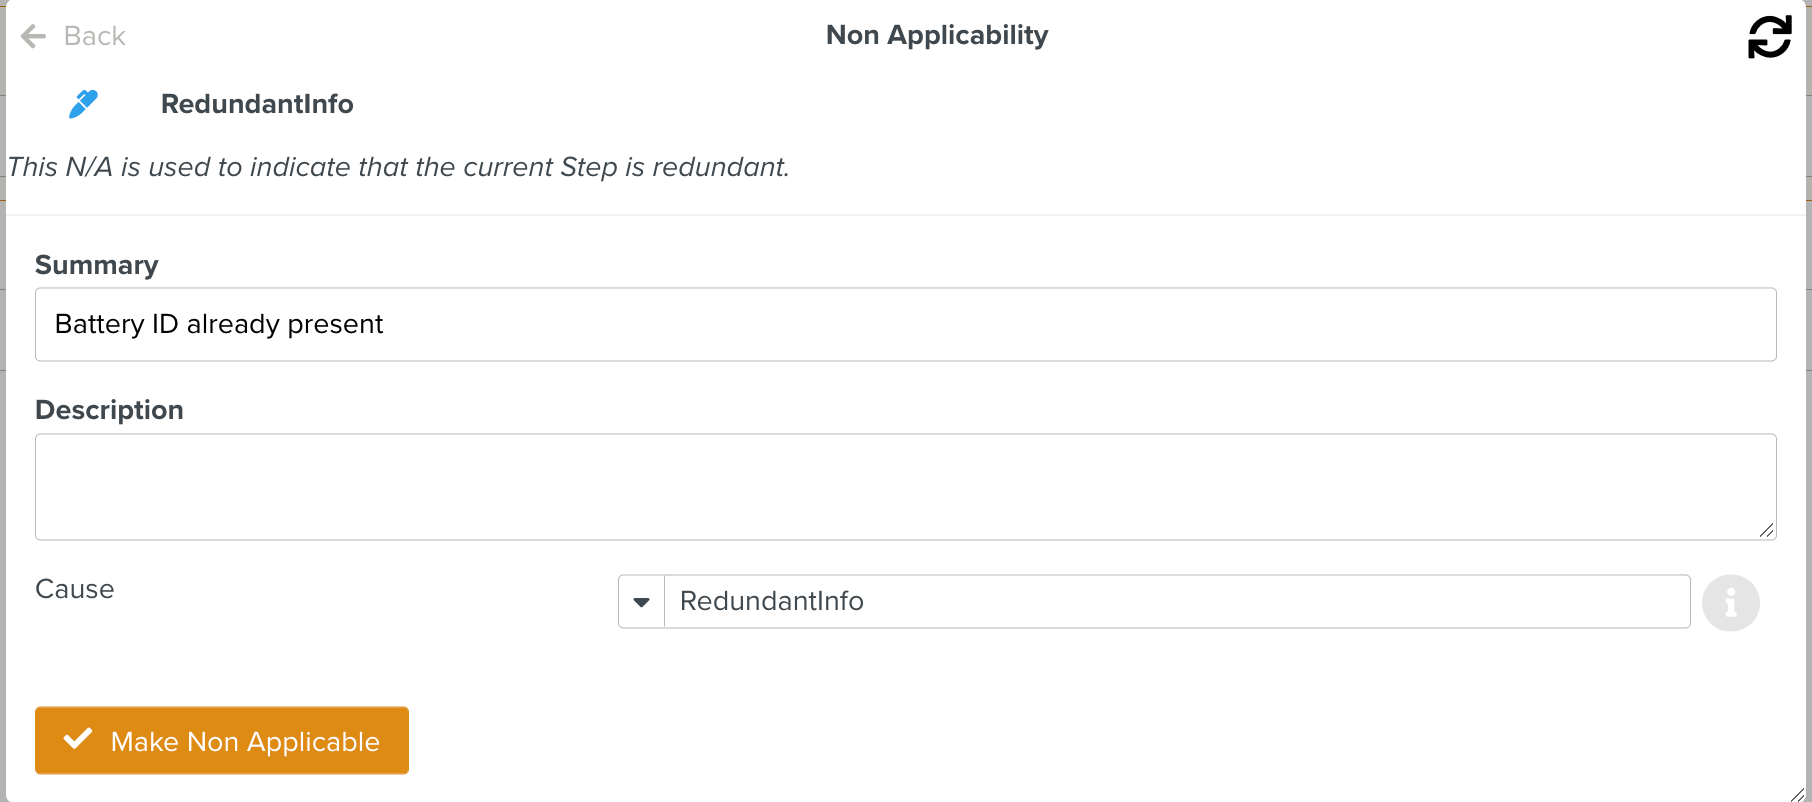
Task: Click the info icon beside Cause
Action: point(1730,603)
